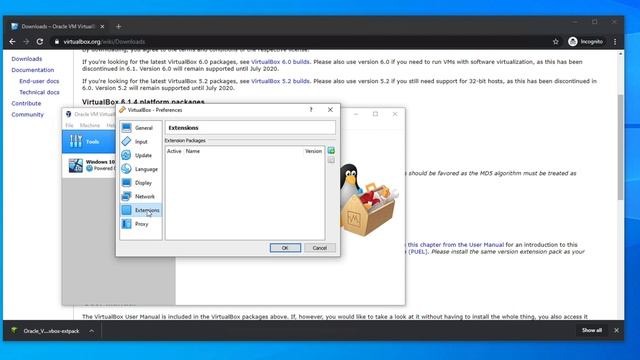
Task: Go back in Chrome browser
Action: (12, 42)
